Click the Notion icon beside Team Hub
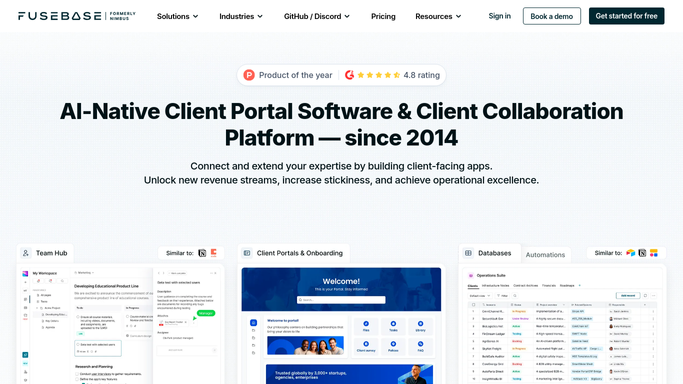Screen dimensions: 683x384 pos(202,253)
